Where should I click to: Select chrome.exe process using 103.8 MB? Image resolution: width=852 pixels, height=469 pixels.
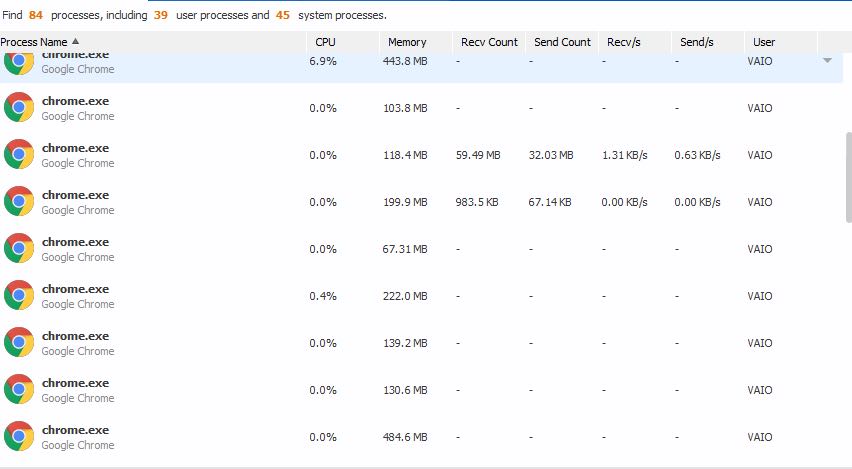(421, 108)
